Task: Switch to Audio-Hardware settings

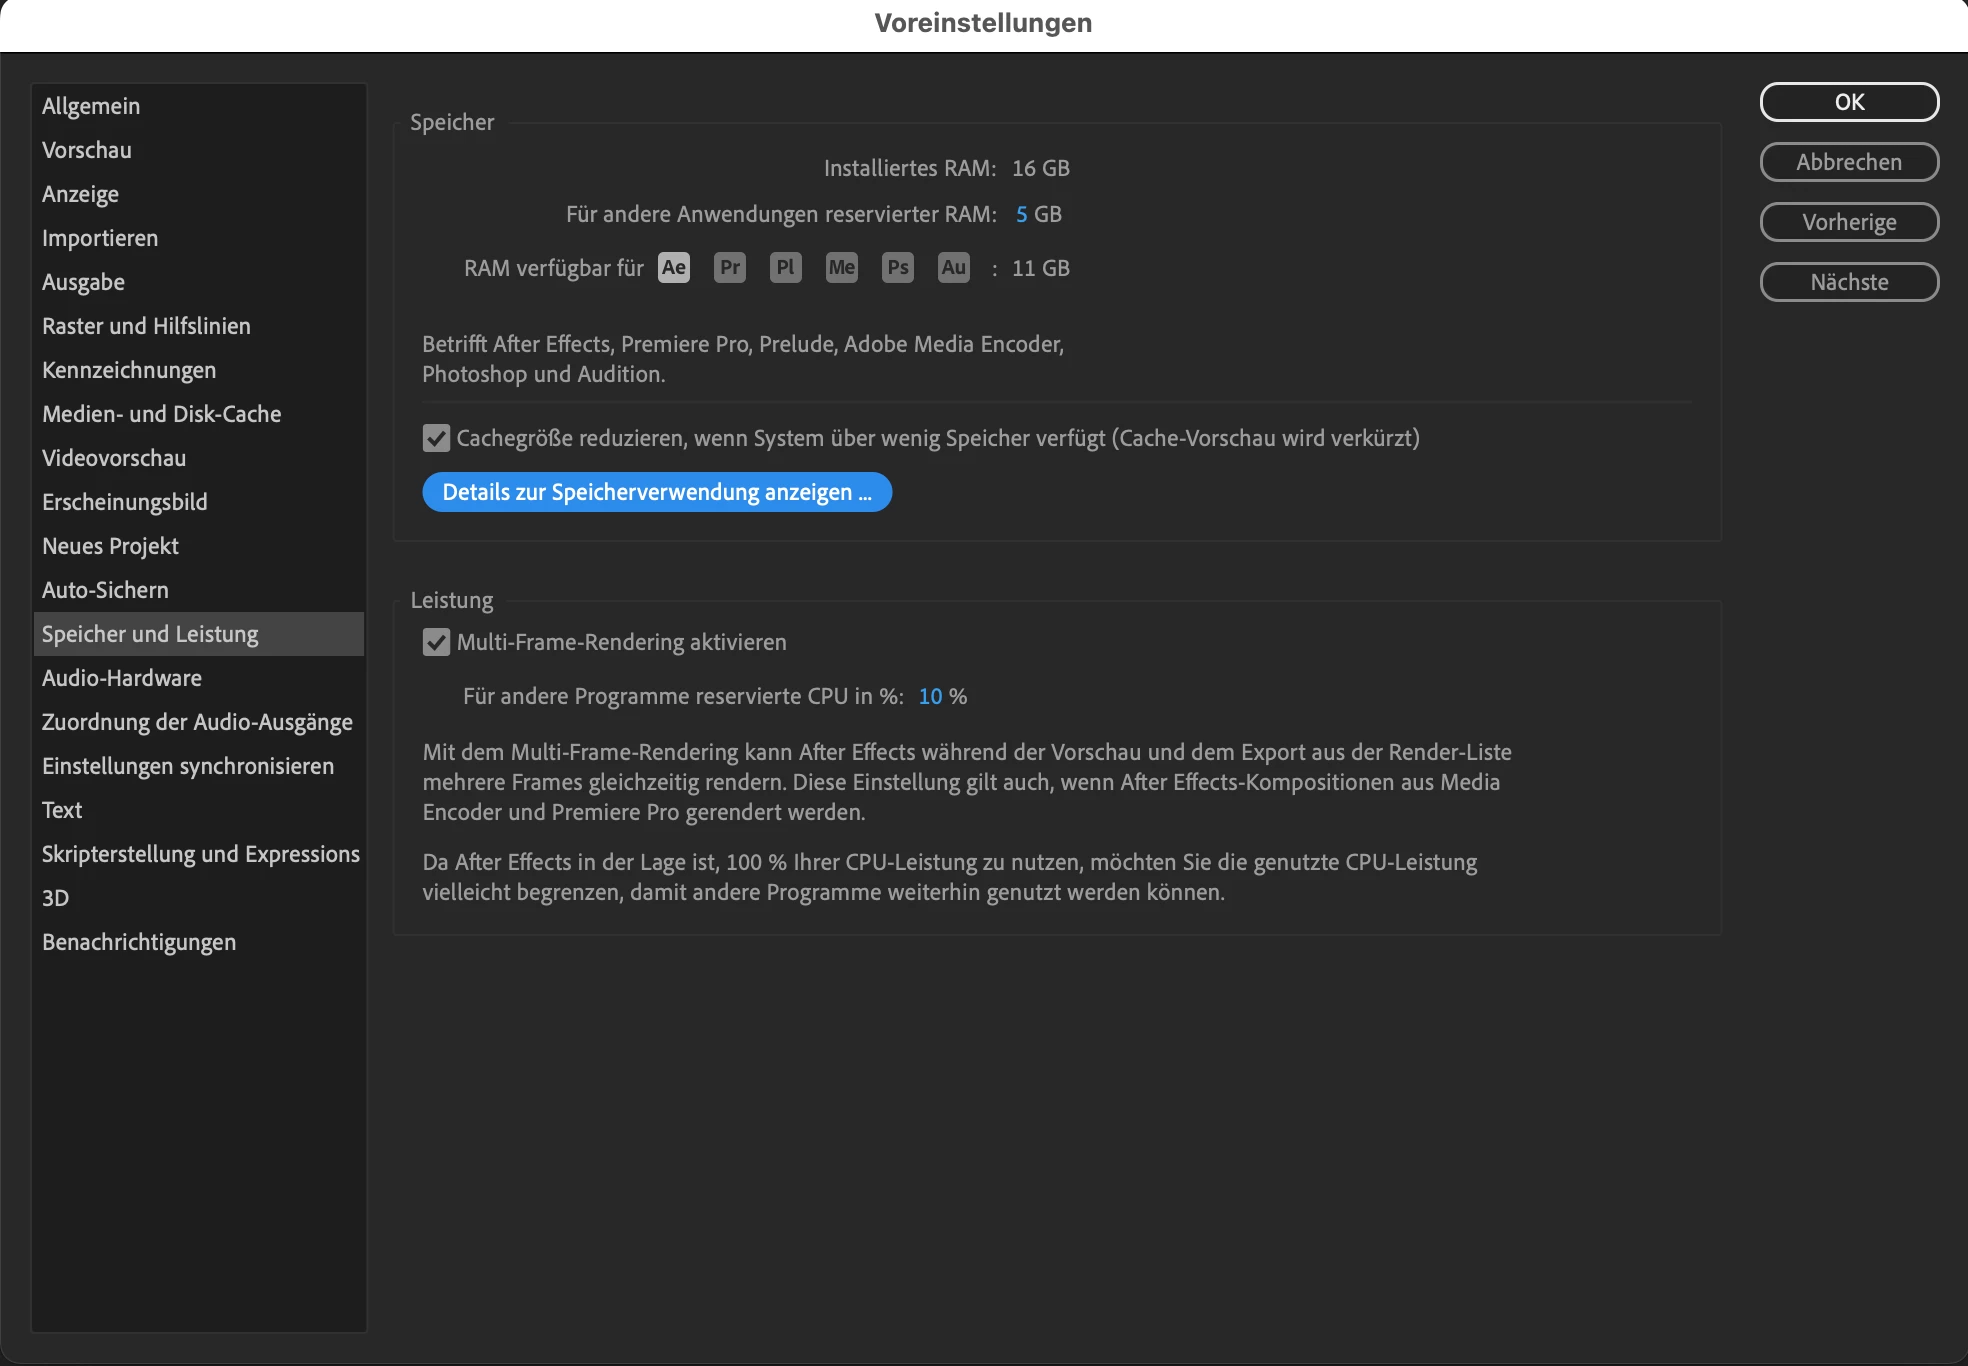Action: [122, 678]
